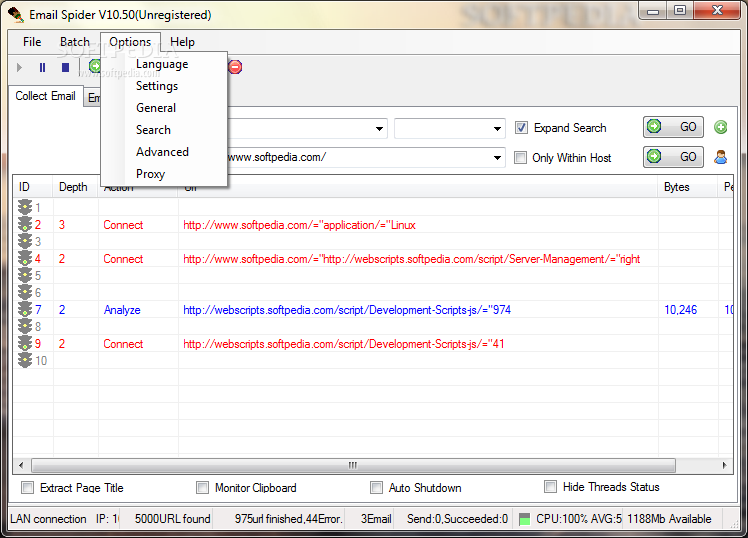Click the Stop square toolbar icon

65,67
